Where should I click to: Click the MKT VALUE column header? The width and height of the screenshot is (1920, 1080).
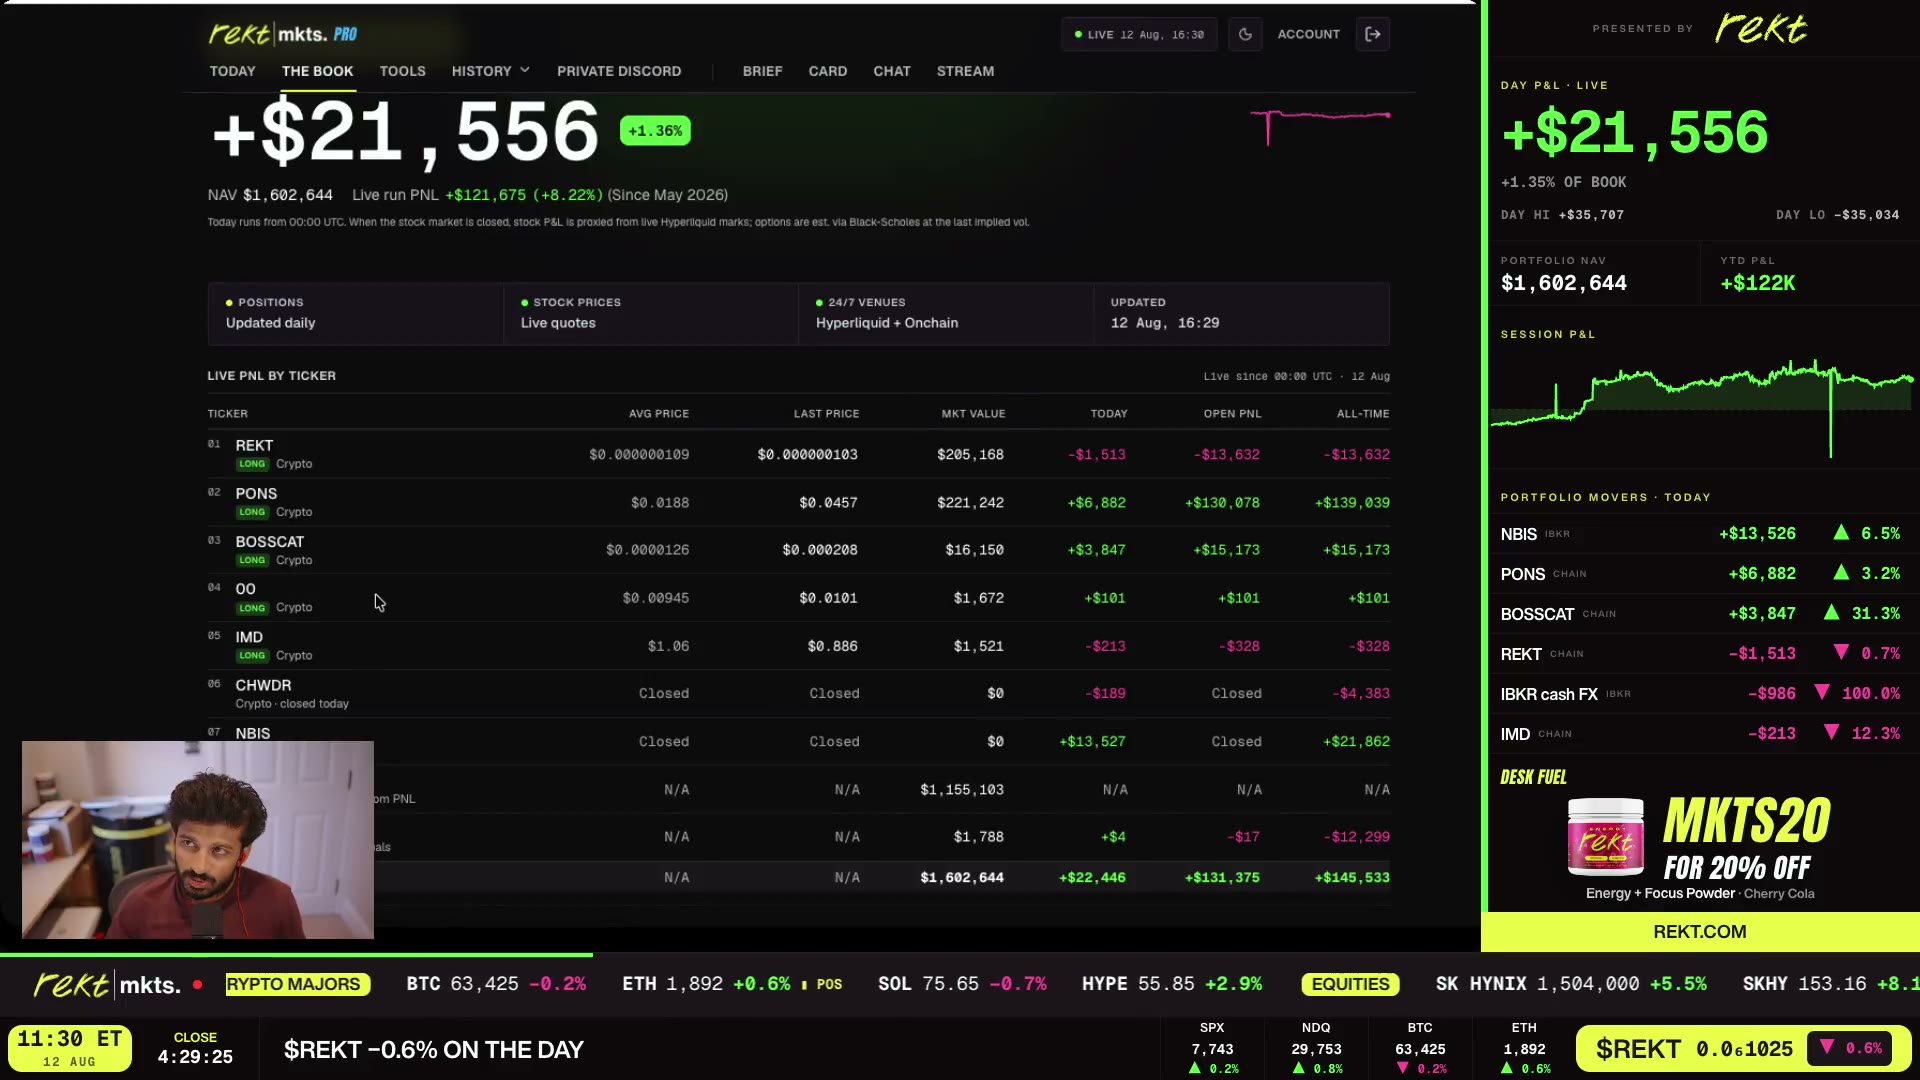click(x=973, y=414)
